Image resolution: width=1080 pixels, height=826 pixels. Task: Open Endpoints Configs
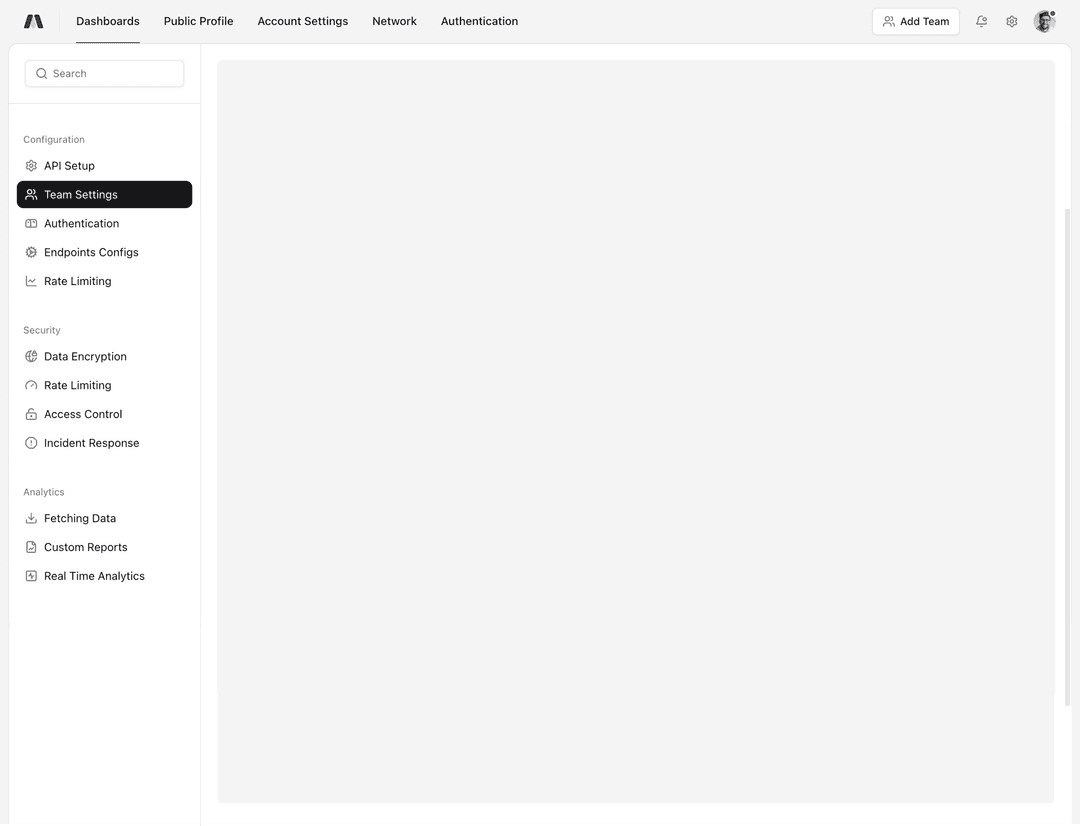(x=104, y=252)
